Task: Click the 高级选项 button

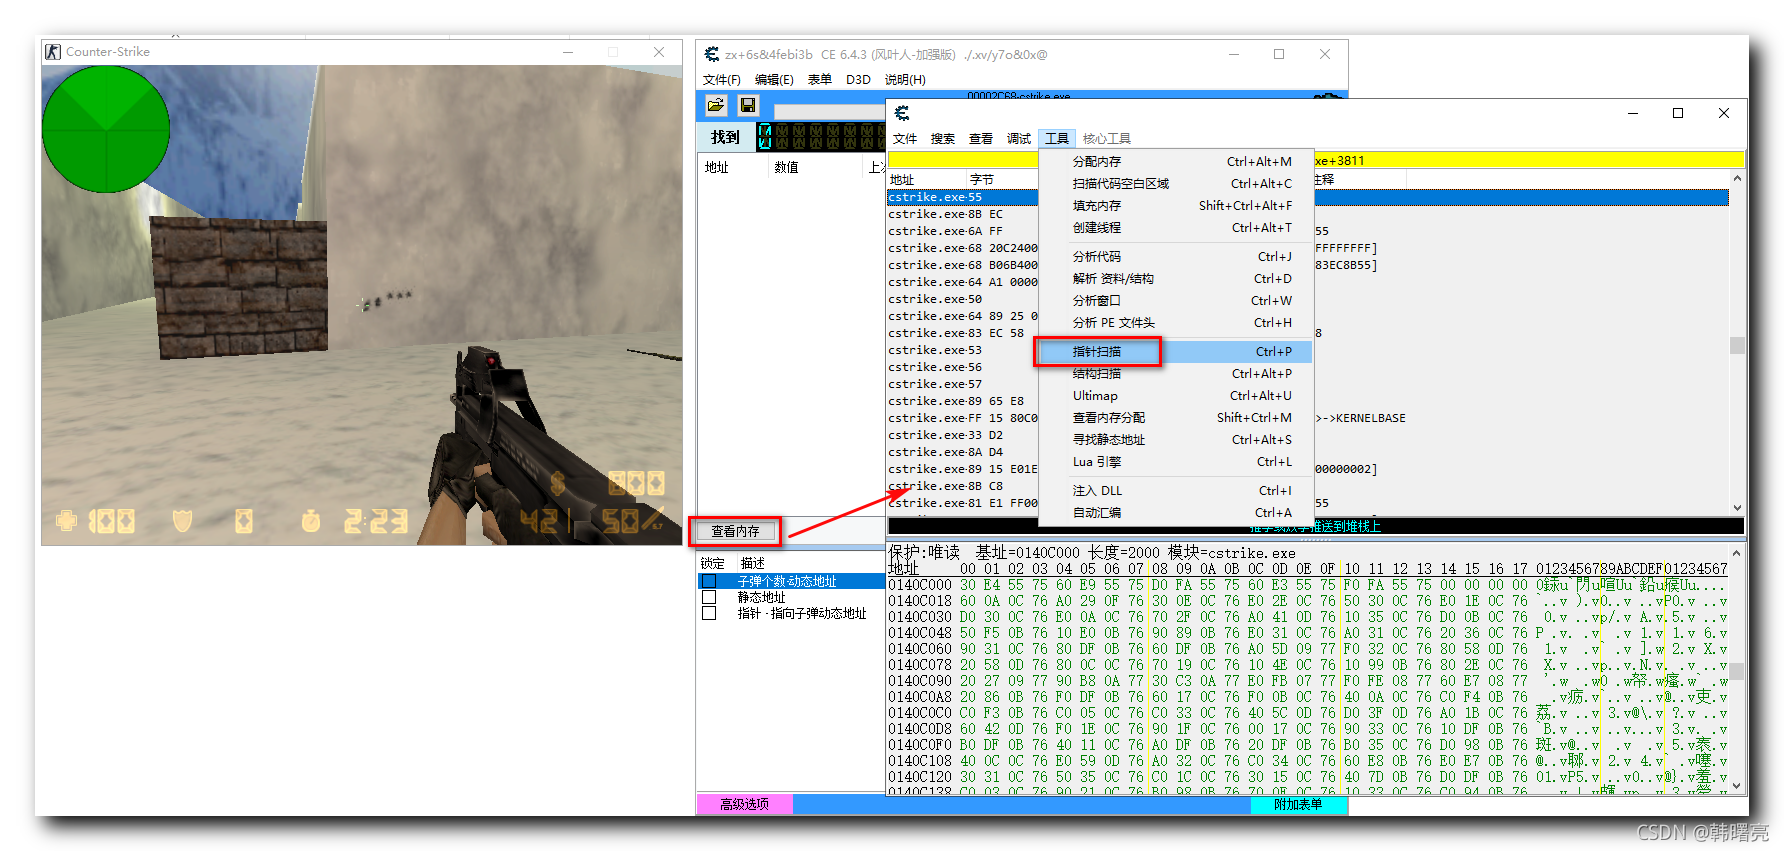Action: (744, 804)
